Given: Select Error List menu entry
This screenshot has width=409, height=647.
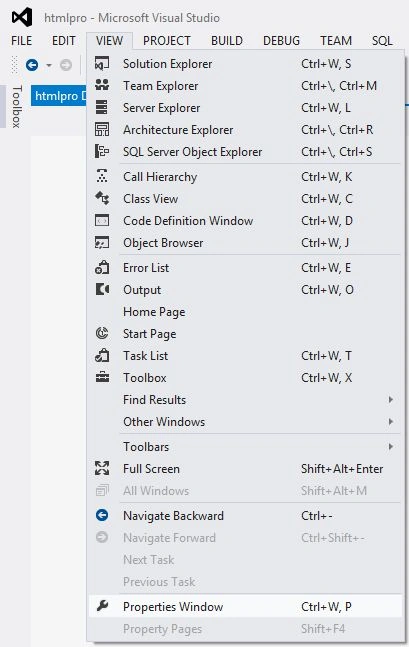Looking at the screenshot, I should point(245,267).
